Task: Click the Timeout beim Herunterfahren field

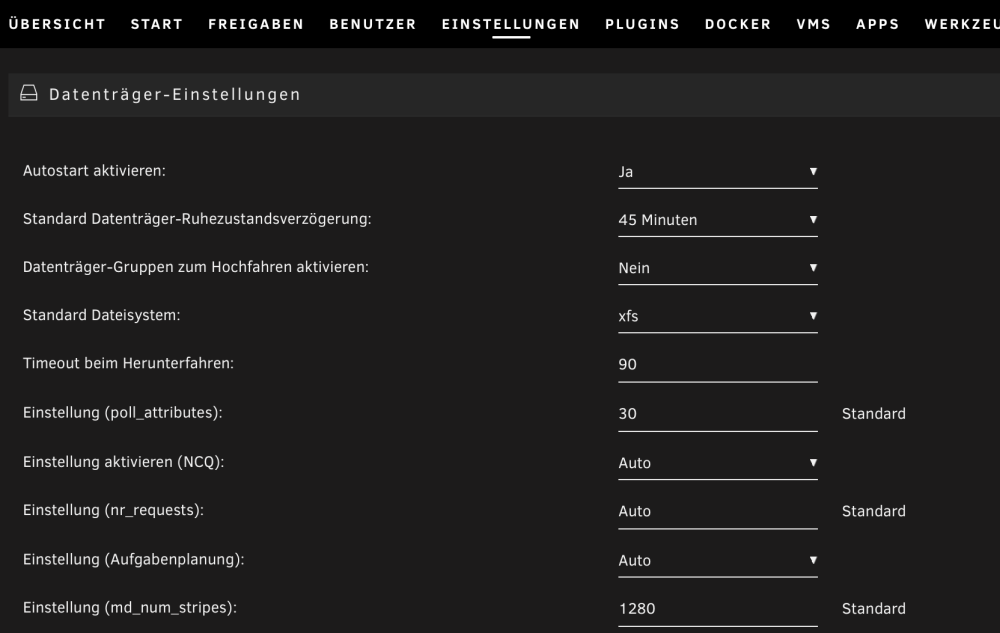Action: [717, 365]
